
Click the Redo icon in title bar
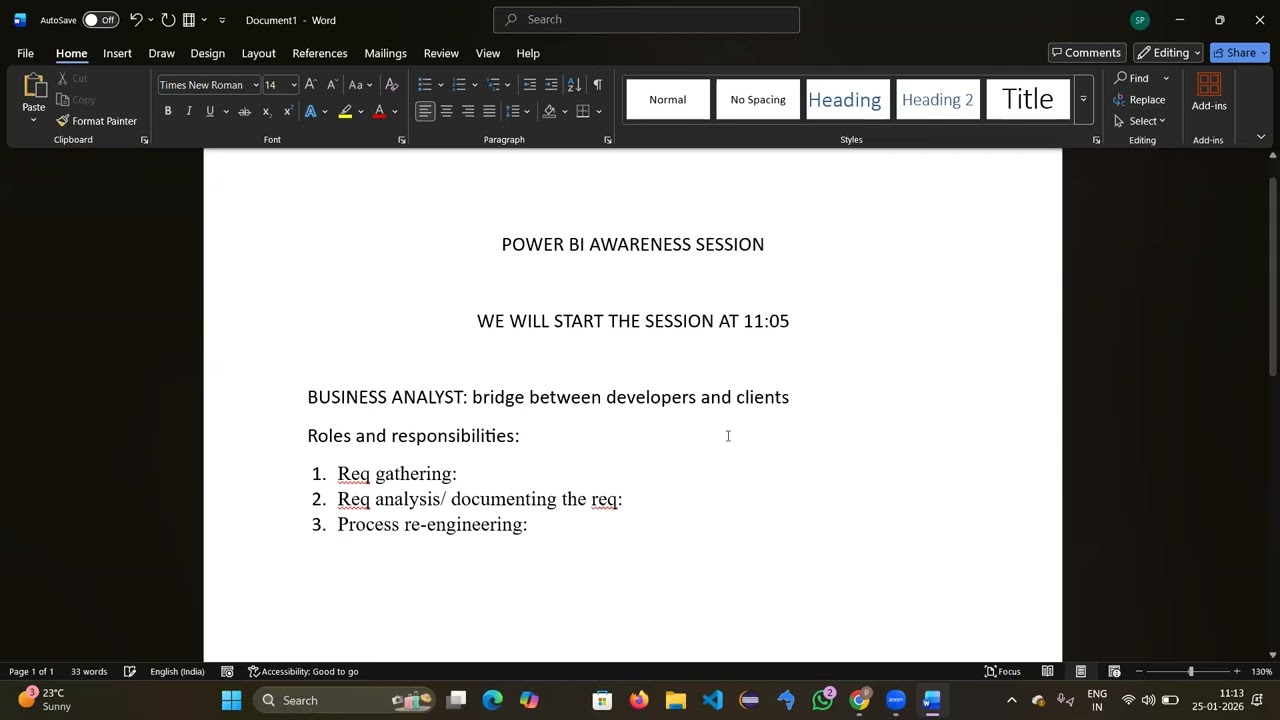[168, 20]
